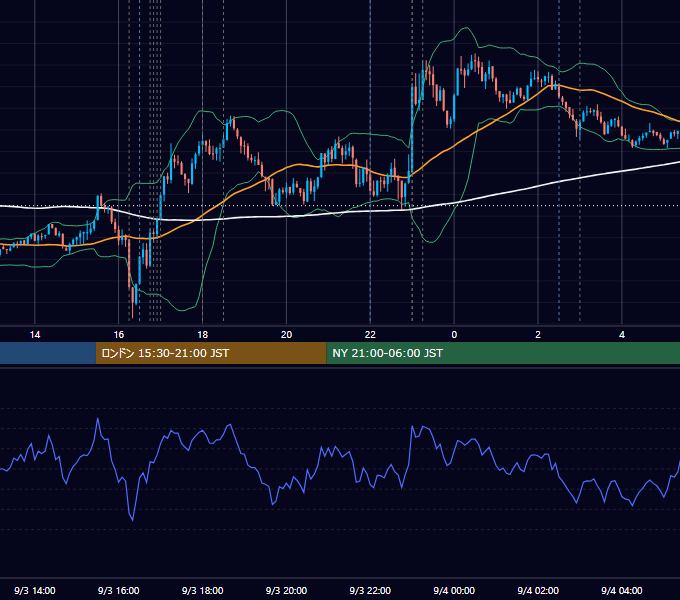Image resolution: width=680 pixels, height=600 pixels.
Task: Click hour label 18 on price chart axis
Action: [x=203, y=335]
